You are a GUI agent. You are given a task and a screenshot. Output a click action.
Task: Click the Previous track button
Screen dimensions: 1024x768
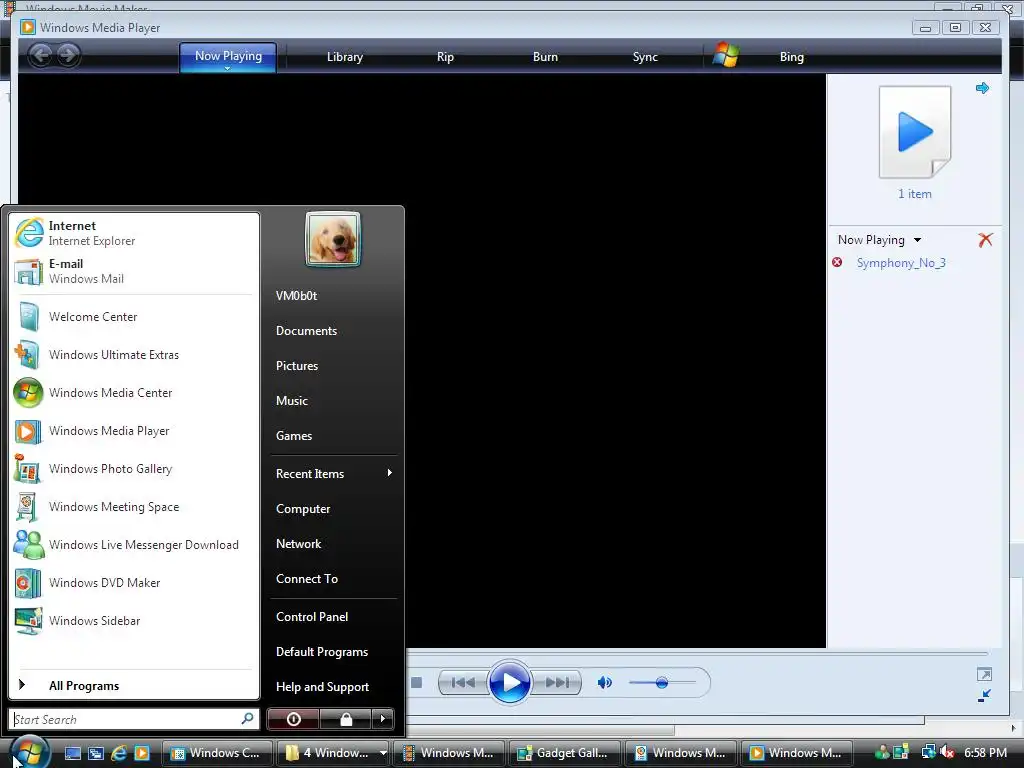pos(463,682)
